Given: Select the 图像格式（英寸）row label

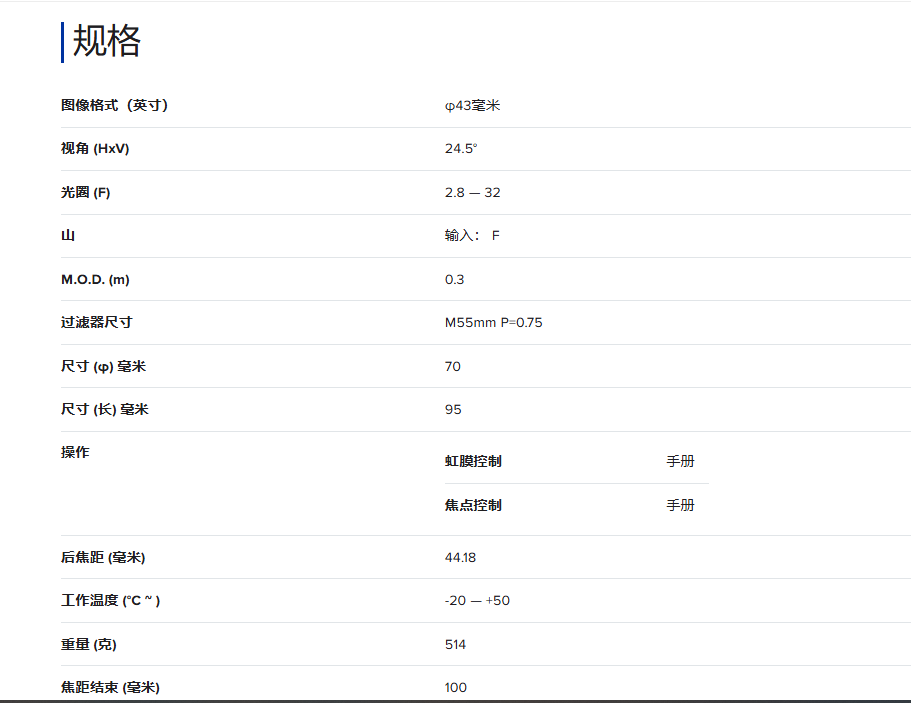Looking at the screenshot, I should pyautogui.click(x=114, y=105).
